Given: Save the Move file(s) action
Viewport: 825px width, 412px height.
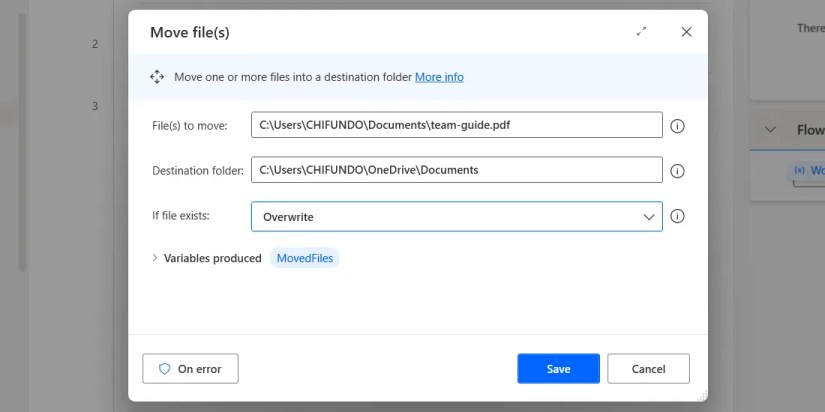Looking at the screenshot, I should click(558, 369).
